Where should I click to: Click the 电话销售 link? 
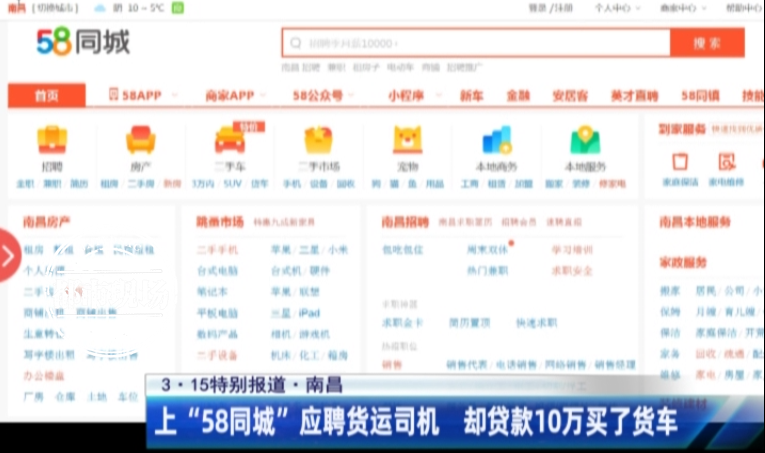coord(516,365)
